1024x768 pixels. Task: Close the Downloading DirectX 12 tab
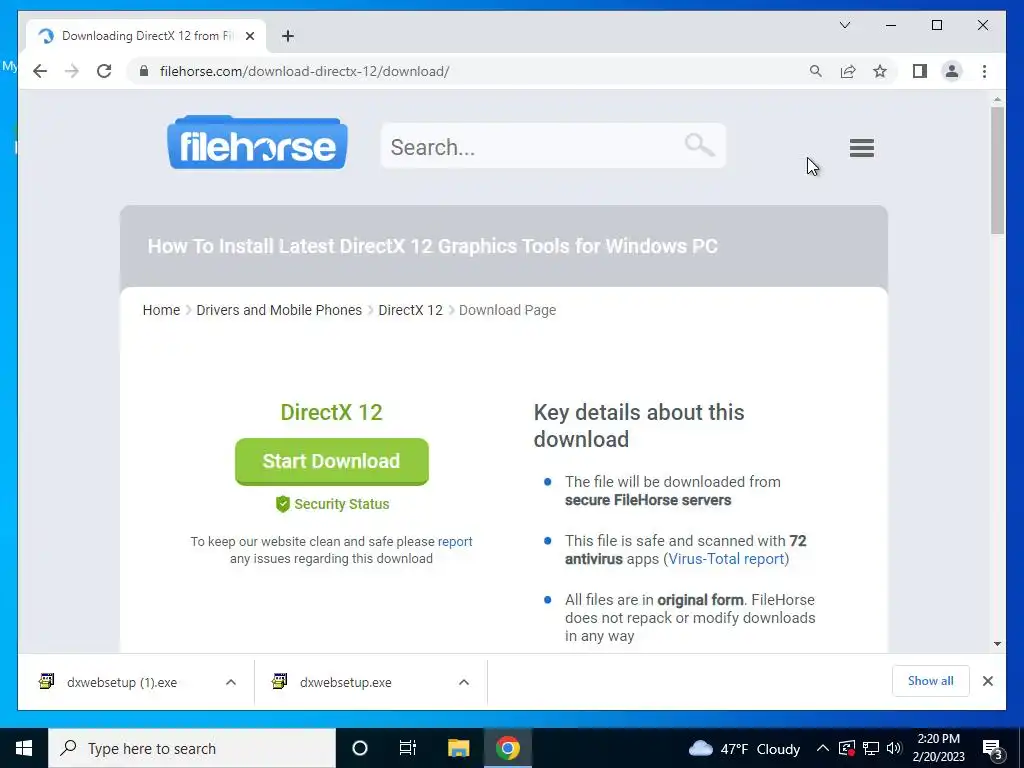[249, 36]
